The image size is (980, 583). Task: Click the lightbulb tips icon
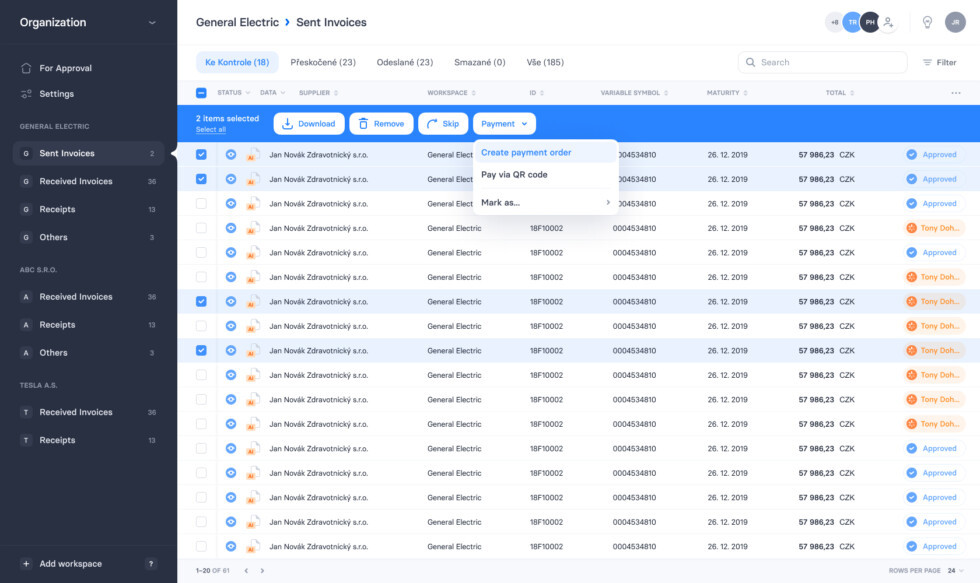pos(927,22)
